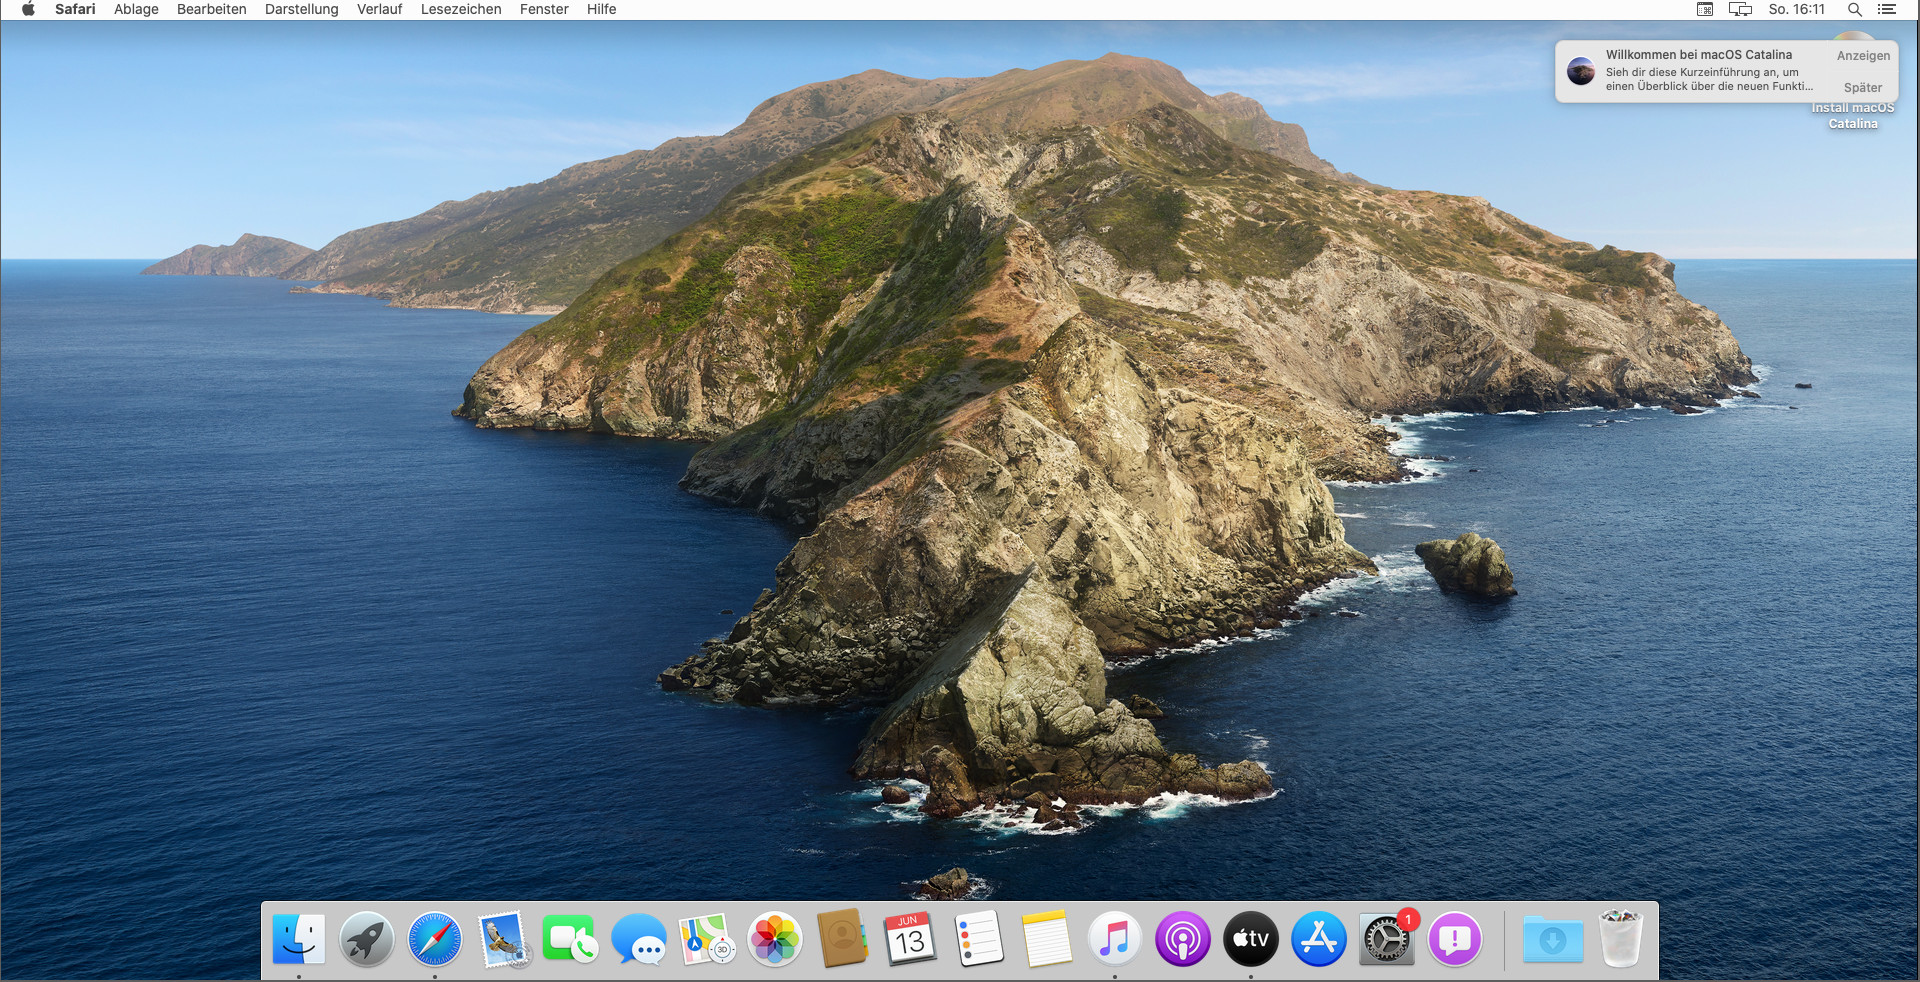Click the keyboard input source menu icon
This screenshot has height=982, width=1920.
click(x=1705, y=9)
